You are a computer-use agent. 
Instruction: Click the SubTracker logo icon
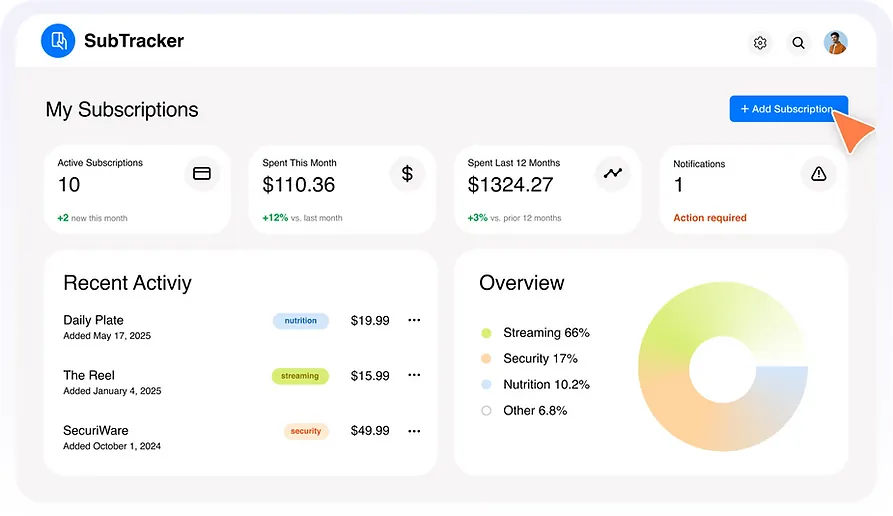(58, 41)
